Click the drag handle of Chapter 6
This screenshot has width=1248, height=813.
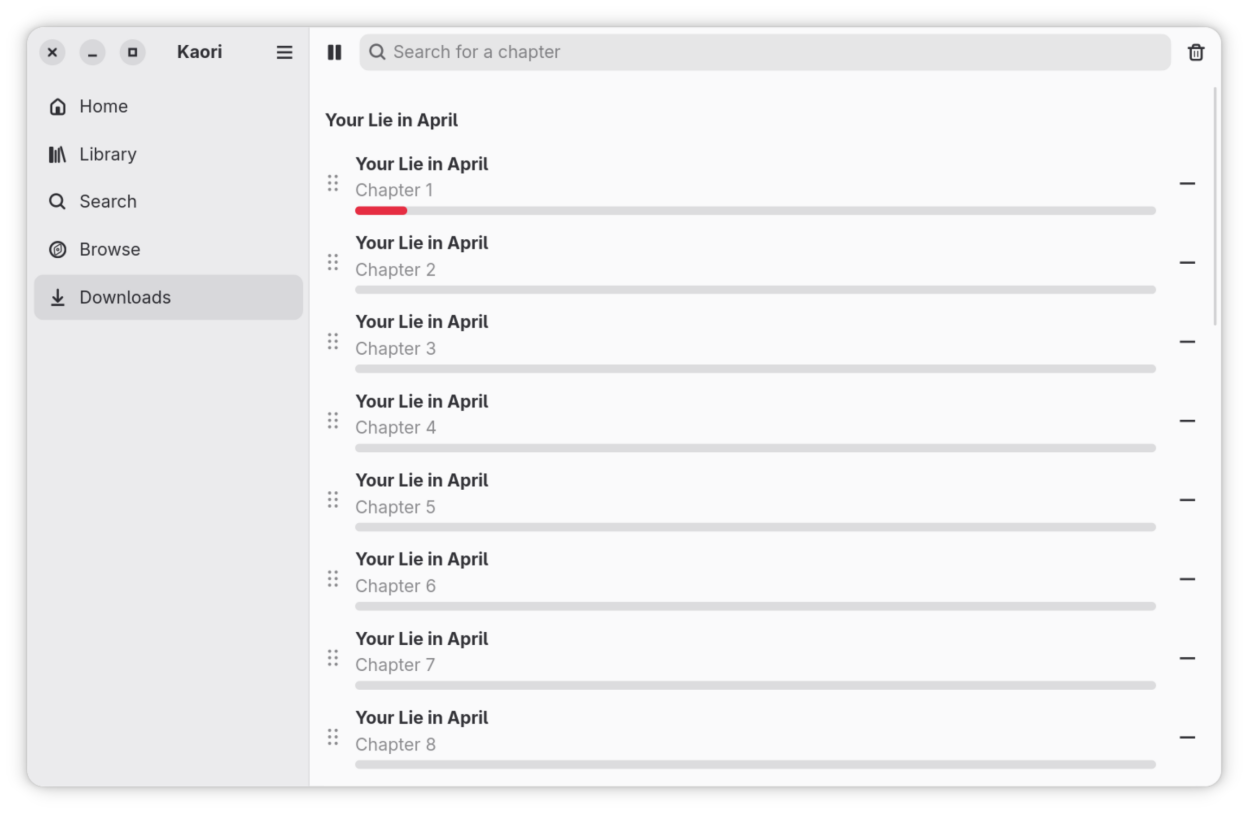(333, 579)
